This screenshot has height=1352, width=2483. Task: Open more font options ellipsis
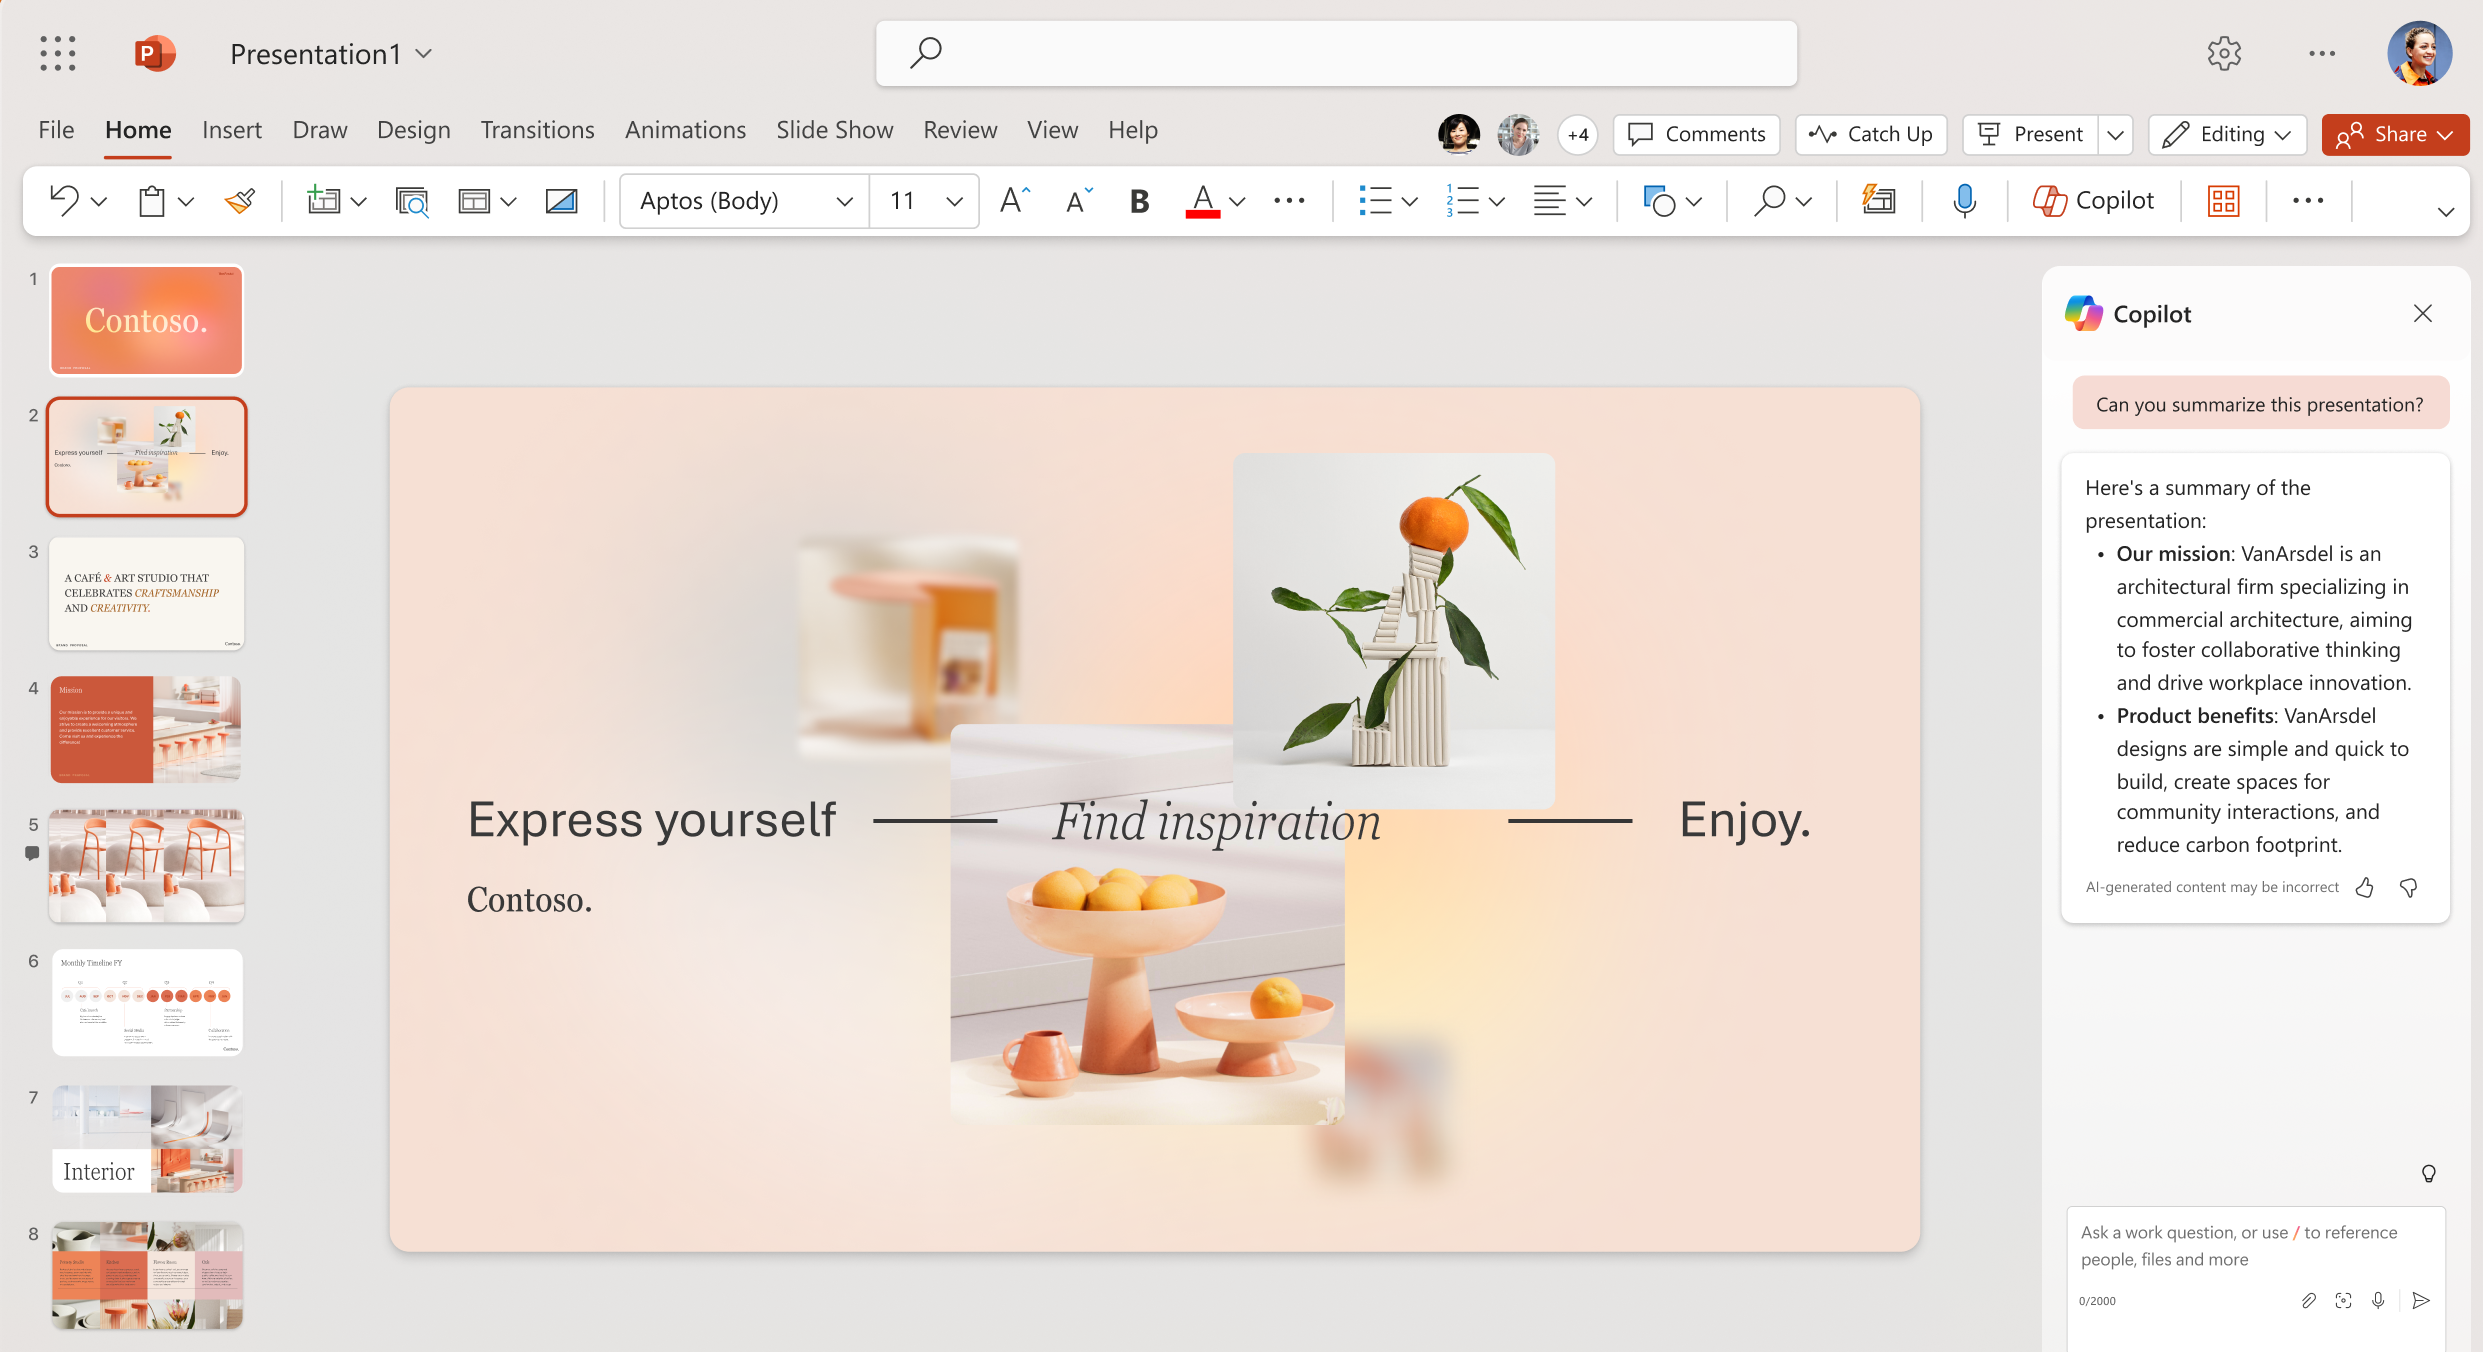(1289, 201)
